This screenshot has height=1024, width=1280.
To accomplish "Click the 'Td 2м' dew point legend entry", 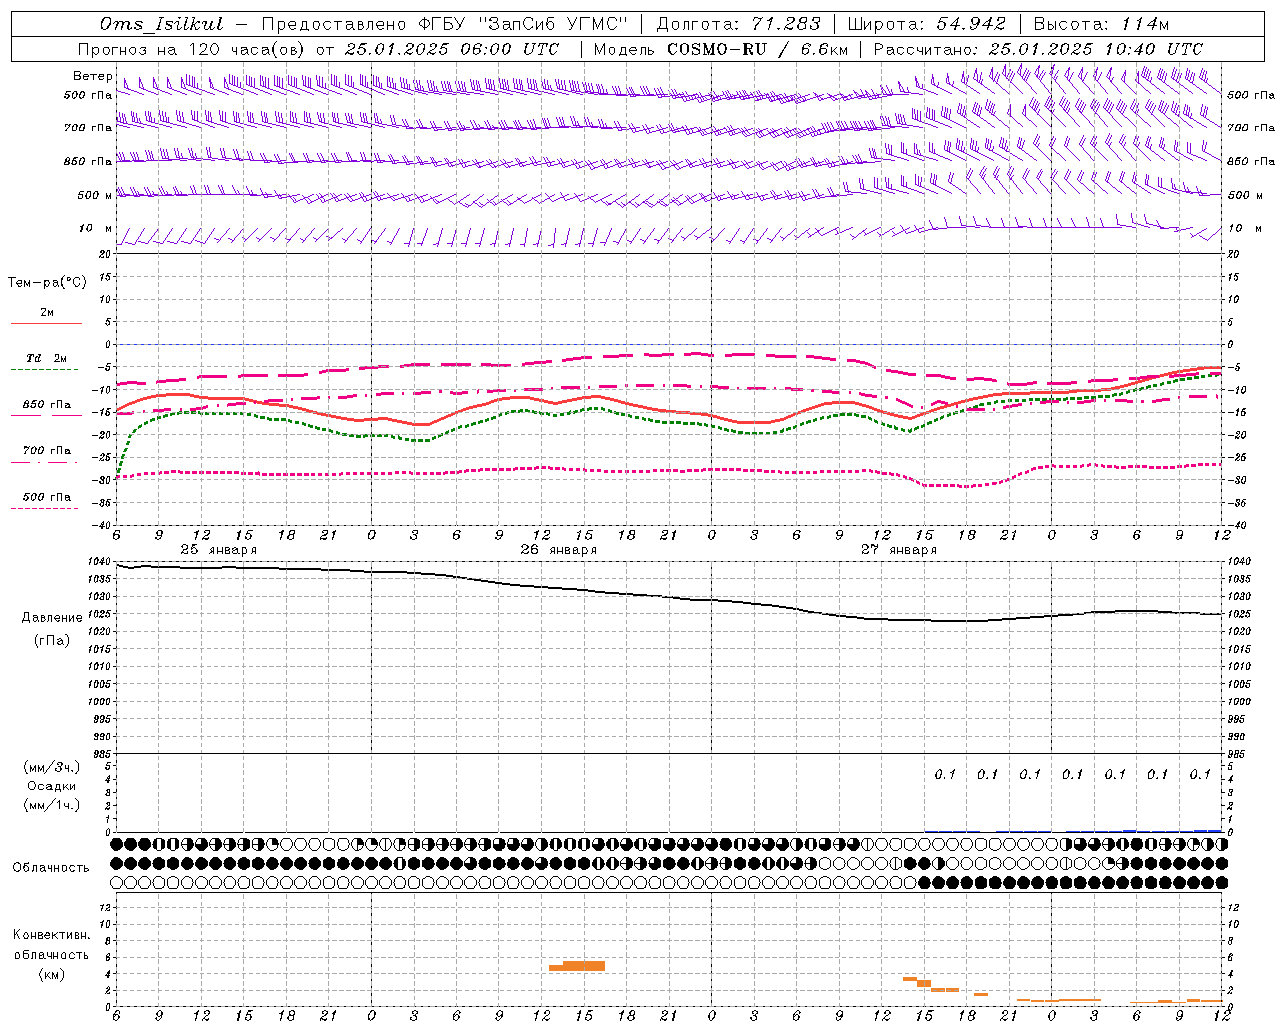I will click(46, 358).
